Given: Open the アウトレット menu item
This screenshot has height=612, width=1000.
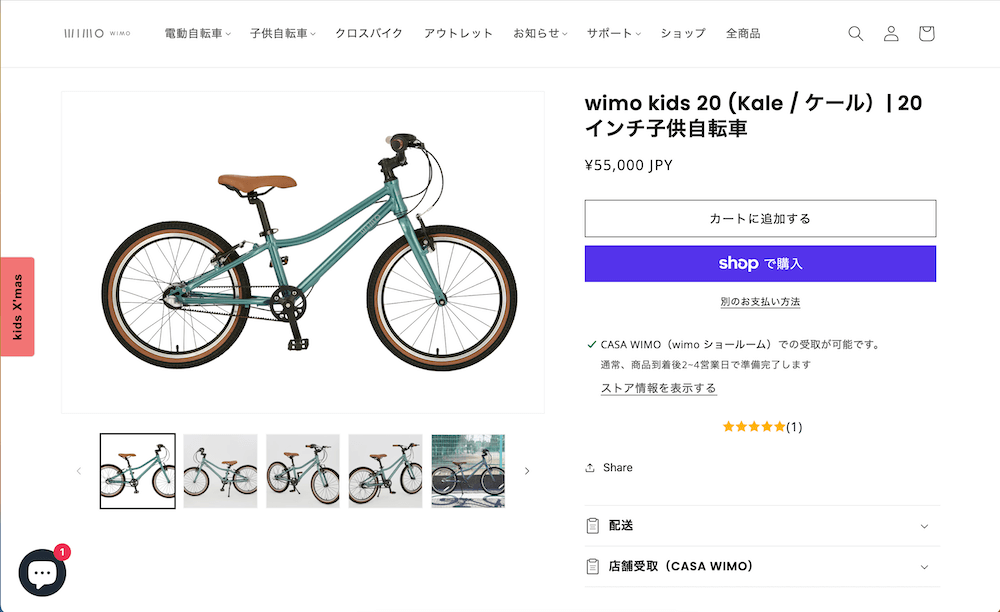Looking at the screenshot, I should [x=458, y=33].
